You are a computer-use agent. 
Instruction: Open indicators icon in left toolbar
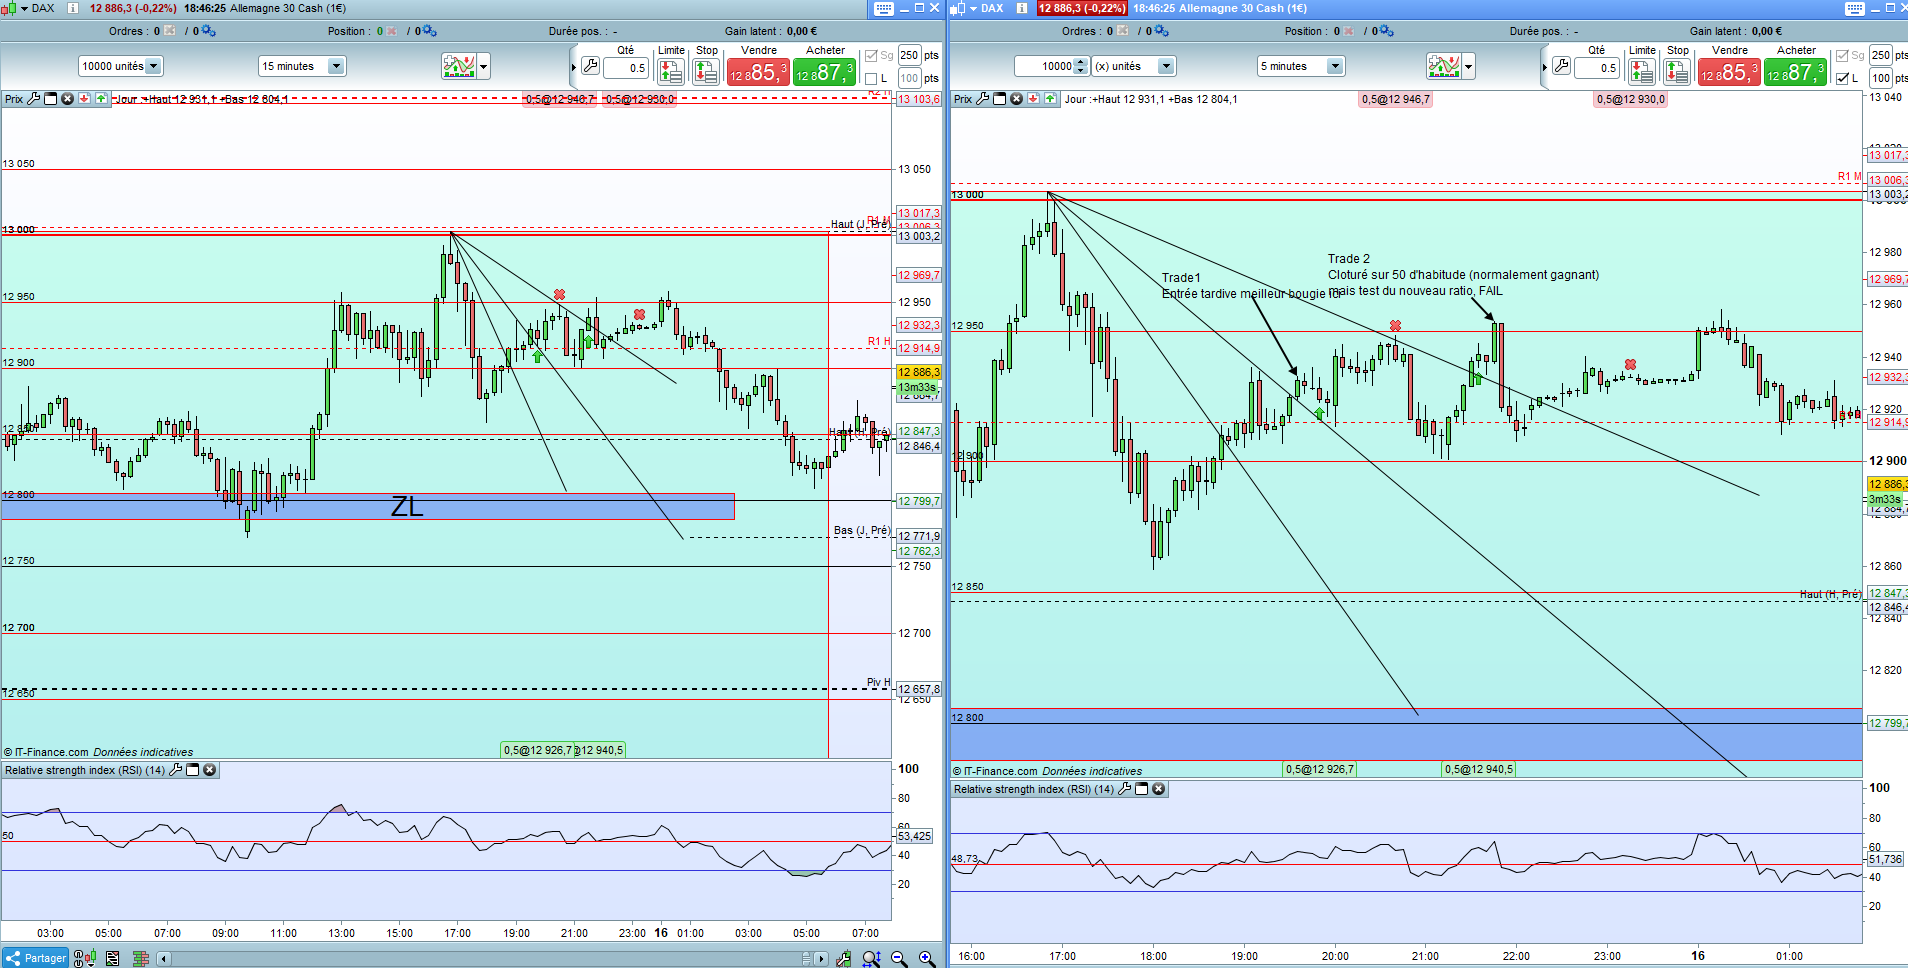pyautogui.click(x=459, y=67)
